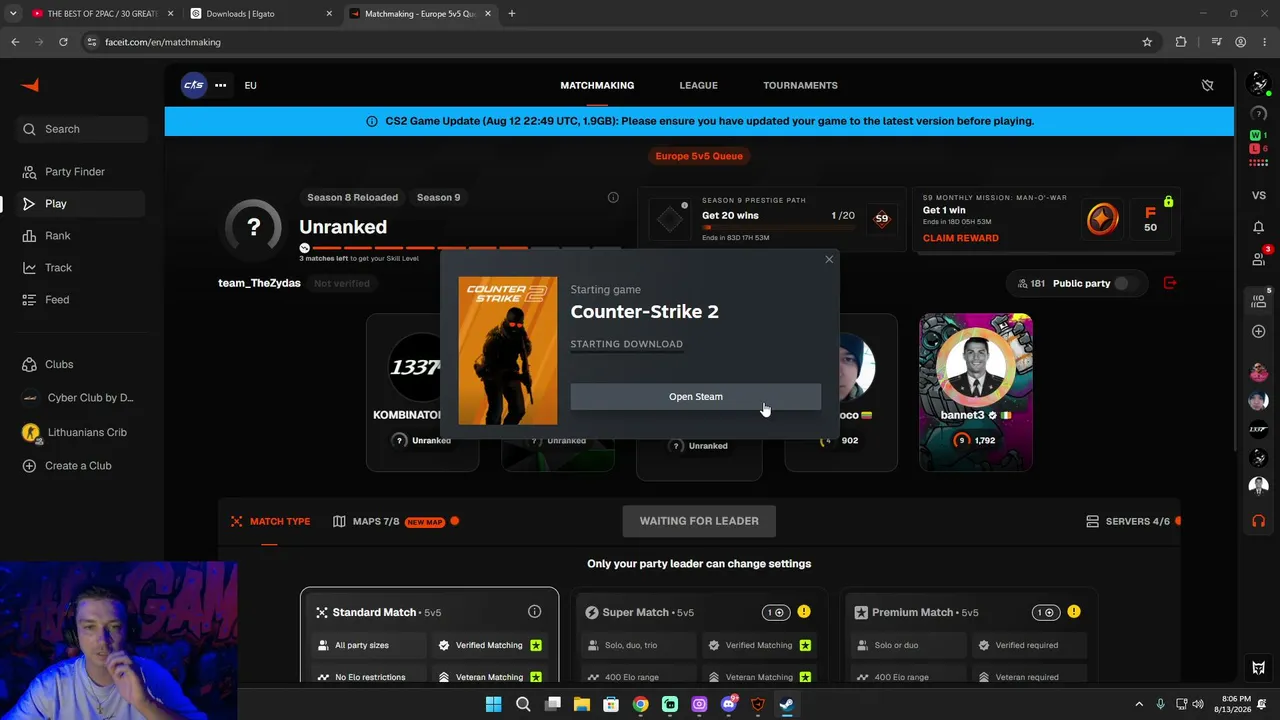Image resolution: width=1280 pixels, height=720 pixels.
Task: Click the Search field in sidebar
Action: click(82, 129)
